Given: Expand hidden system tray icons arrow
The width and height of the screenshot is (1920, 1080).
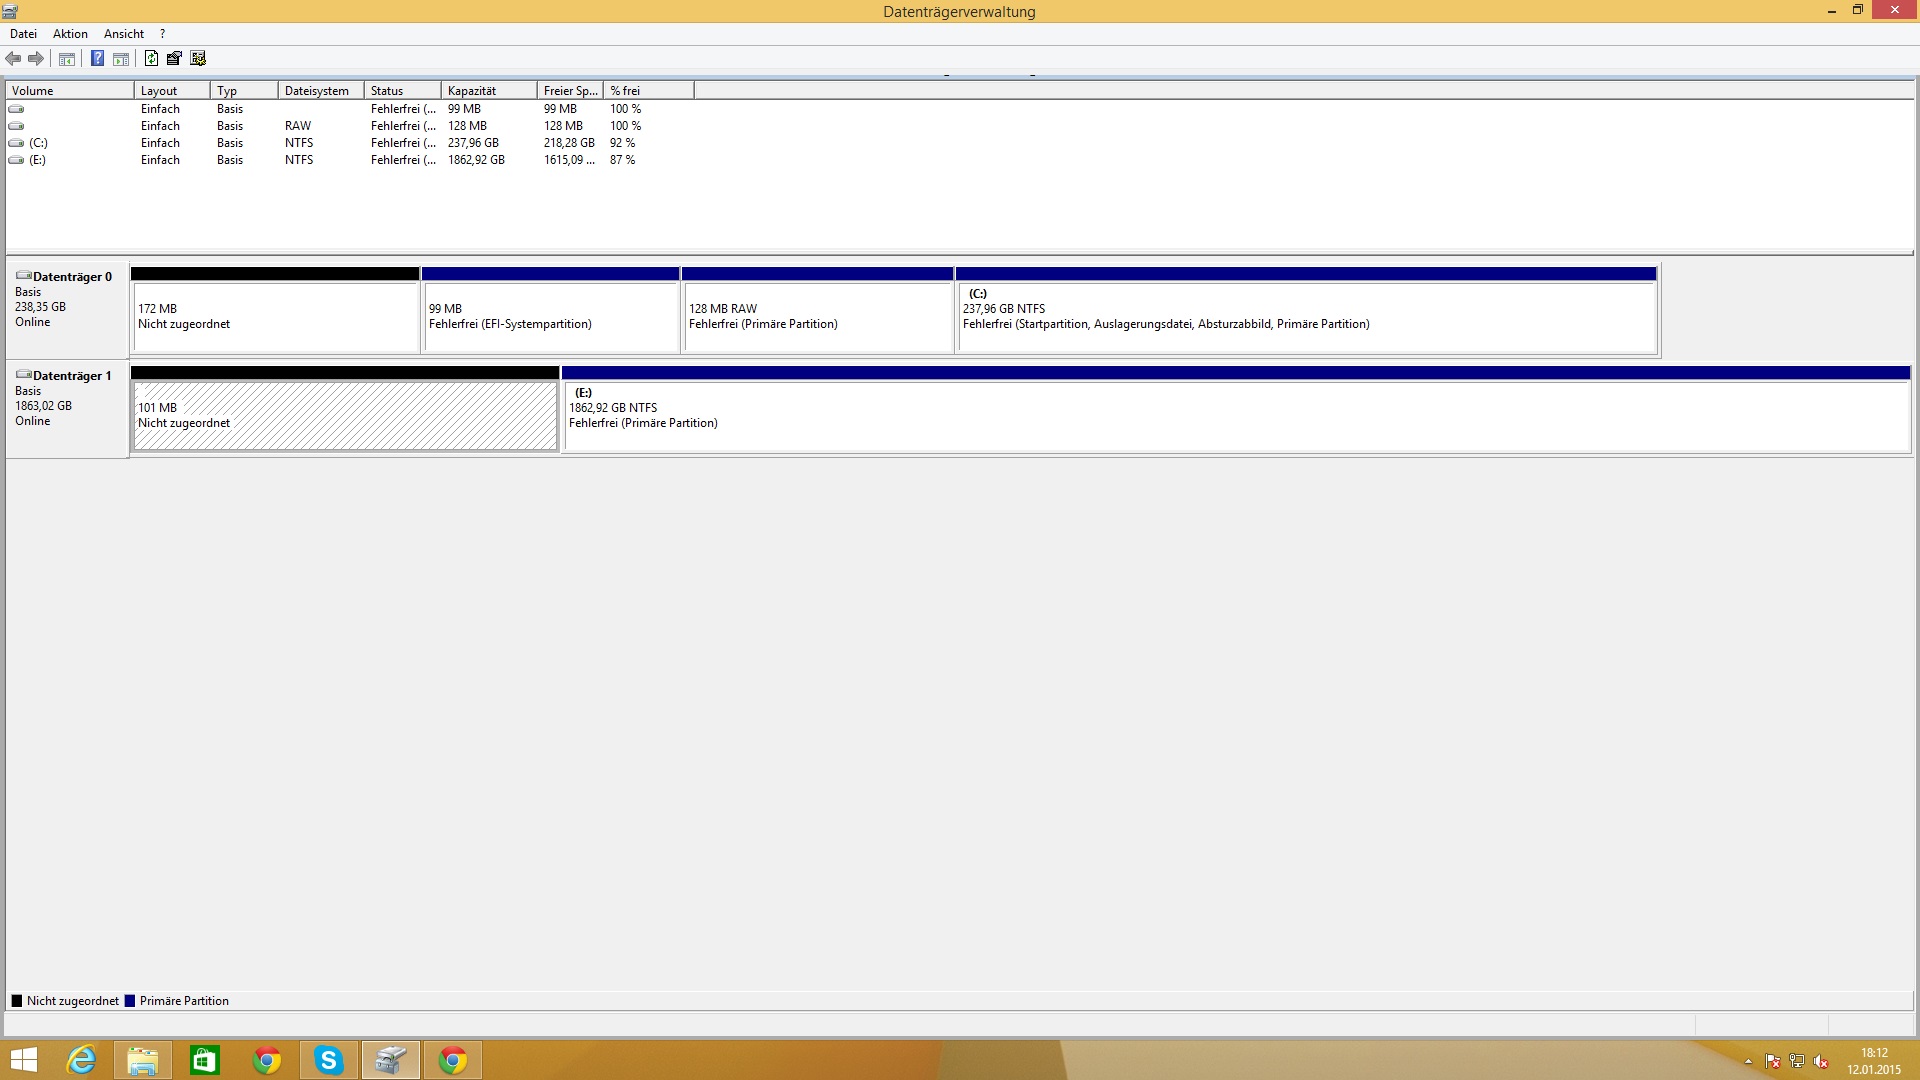Looking at the screenshot, I should [1748, 1061].
